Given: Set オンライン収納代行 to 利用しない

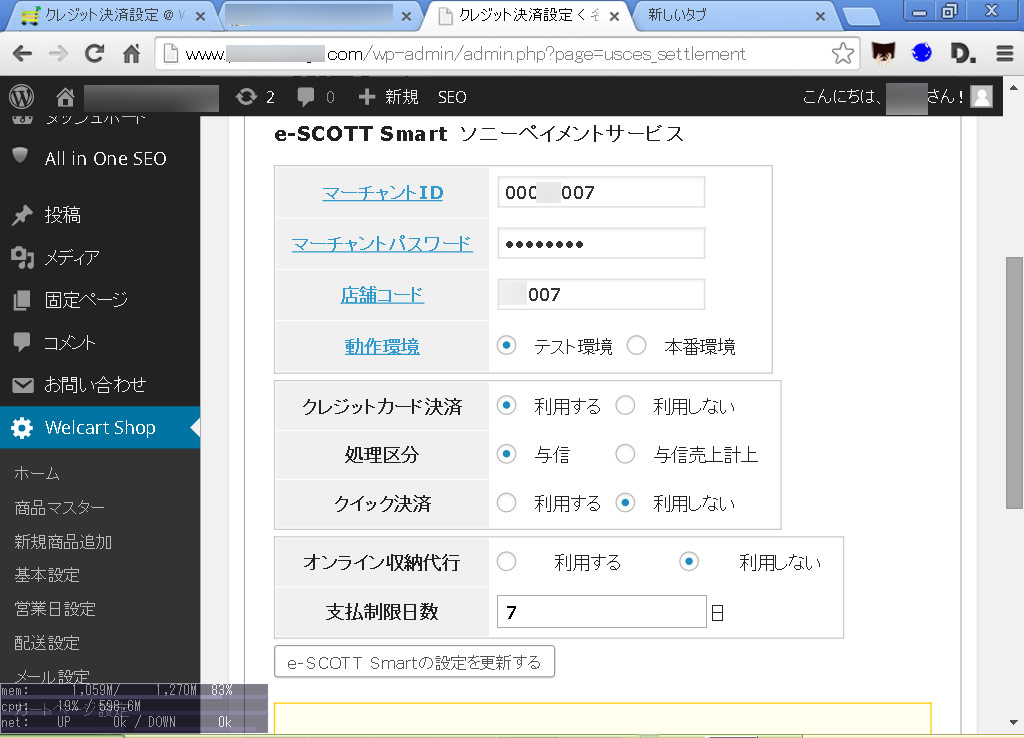Looking at the screenshot, I should pyautogui.click(x=689, y=562).
